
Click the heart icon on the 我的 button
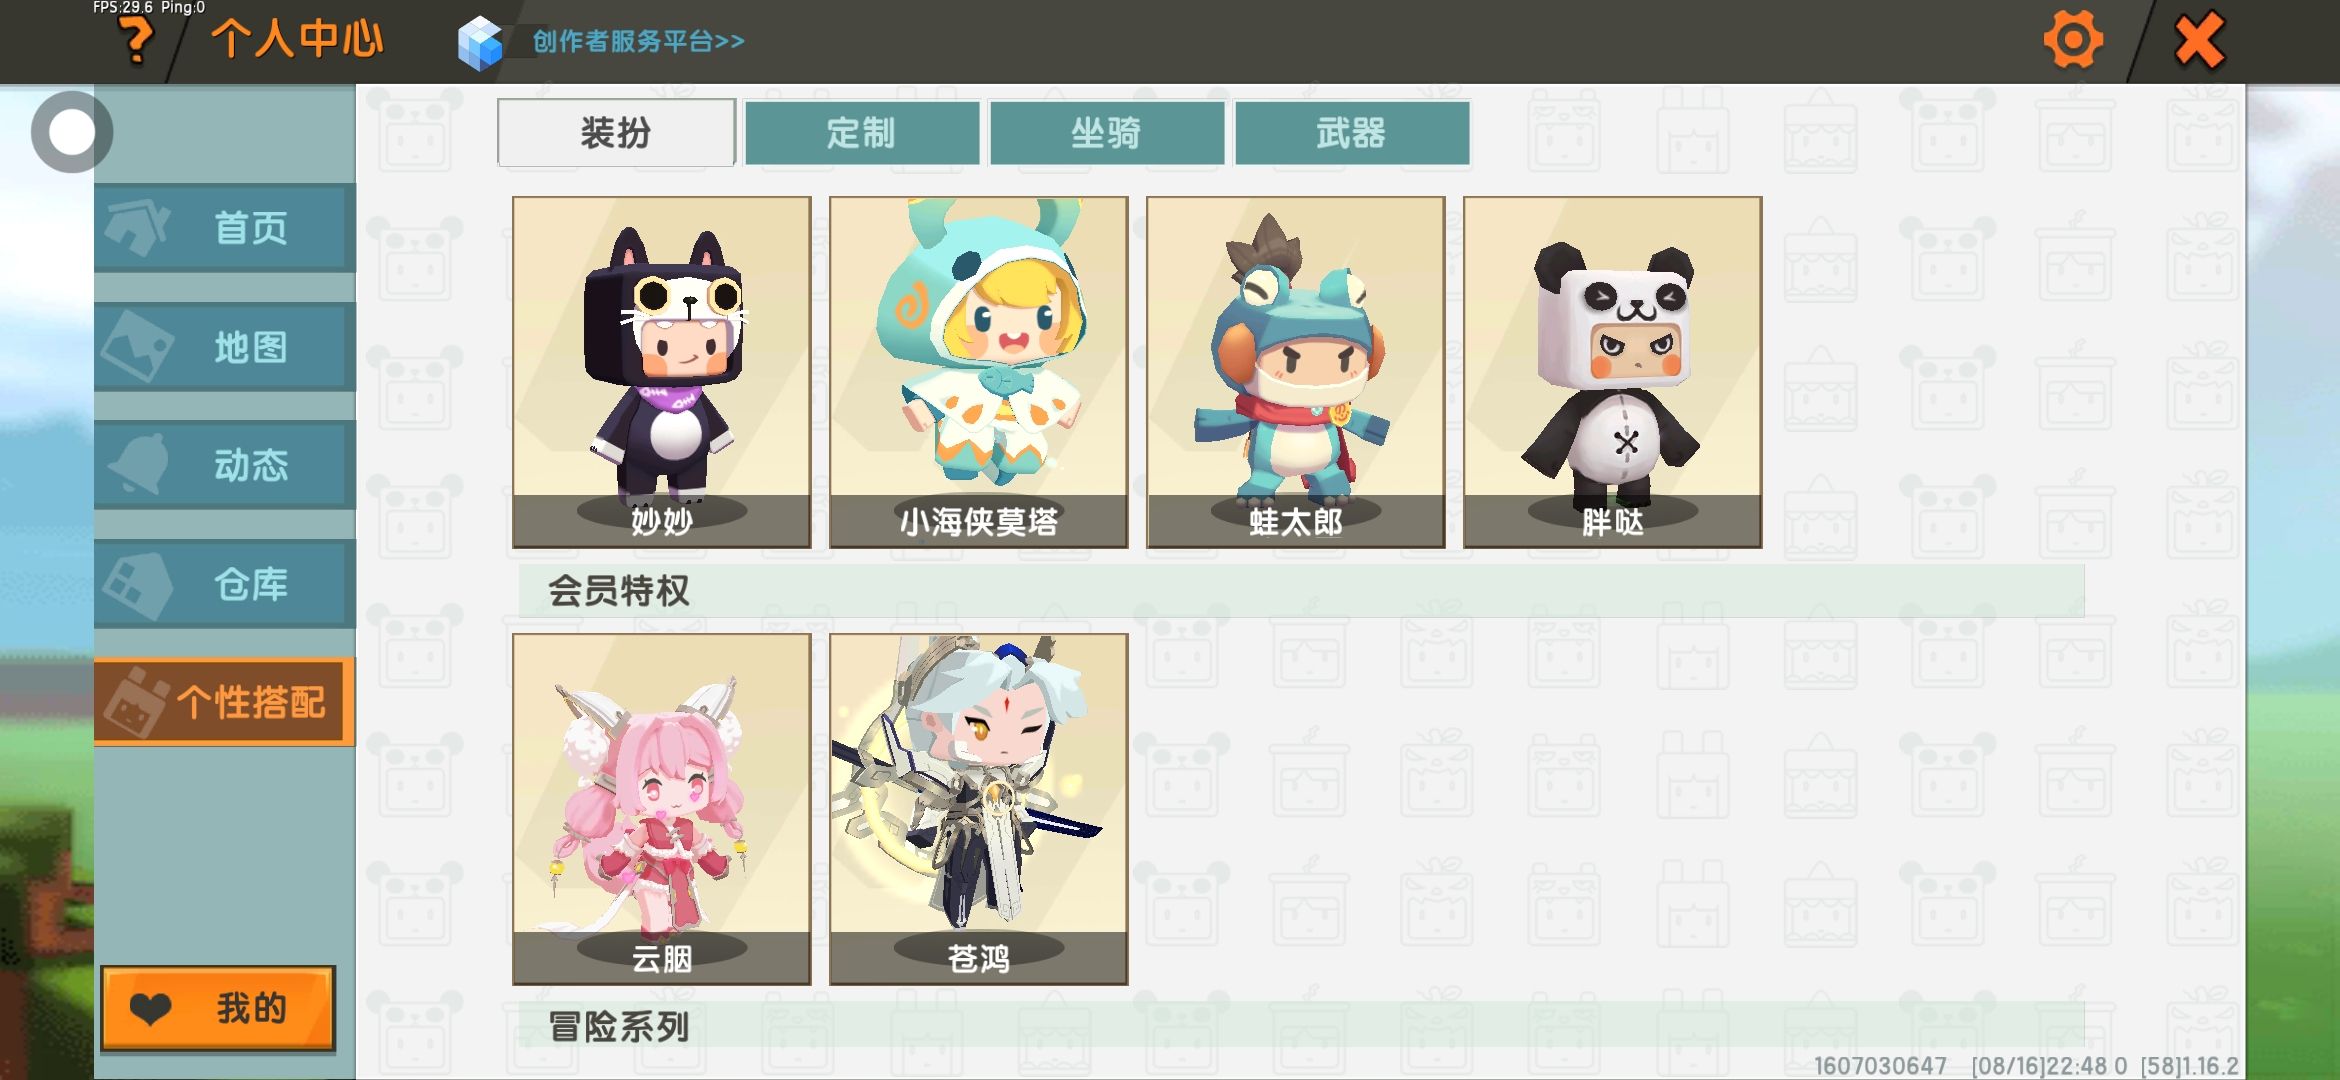[x=151, y=1009]
